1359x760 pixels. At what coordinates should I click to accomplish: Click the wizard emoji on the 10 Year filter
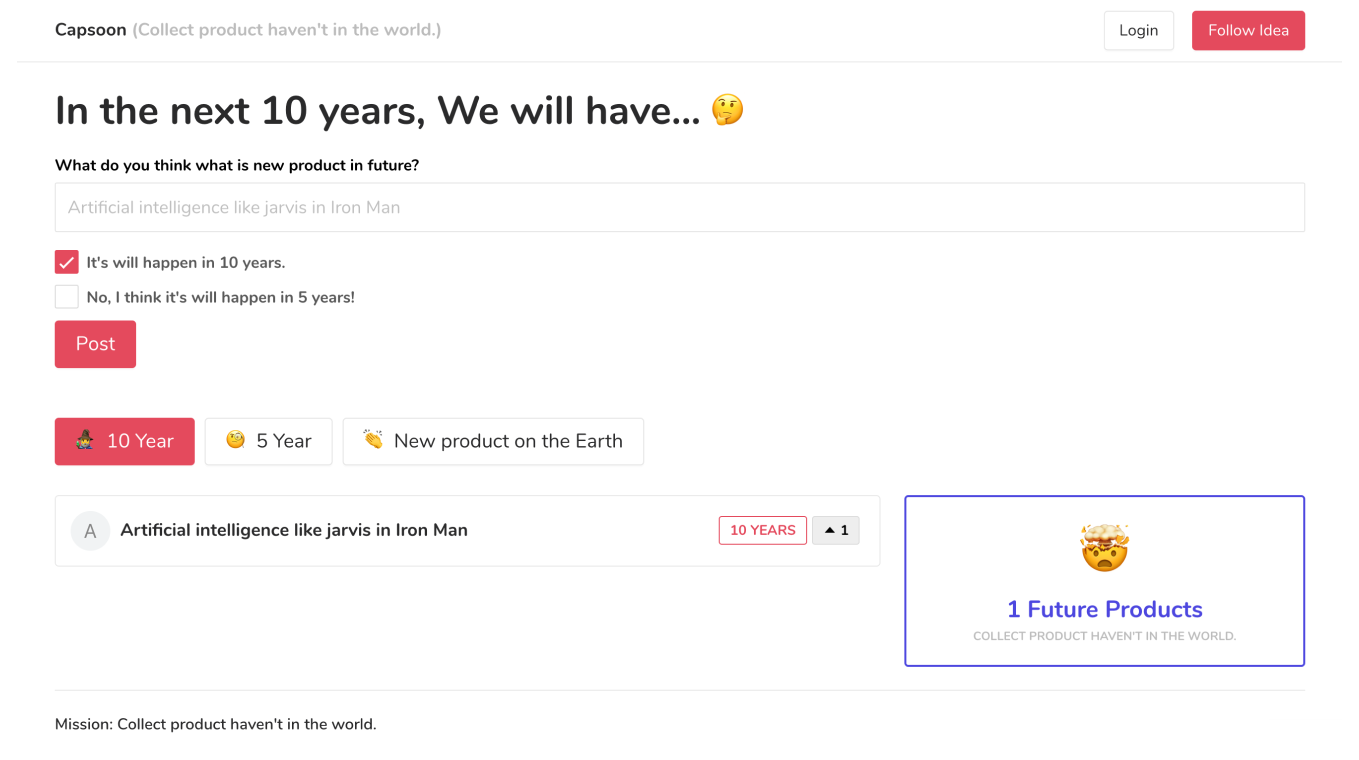[x=83, y=441]
